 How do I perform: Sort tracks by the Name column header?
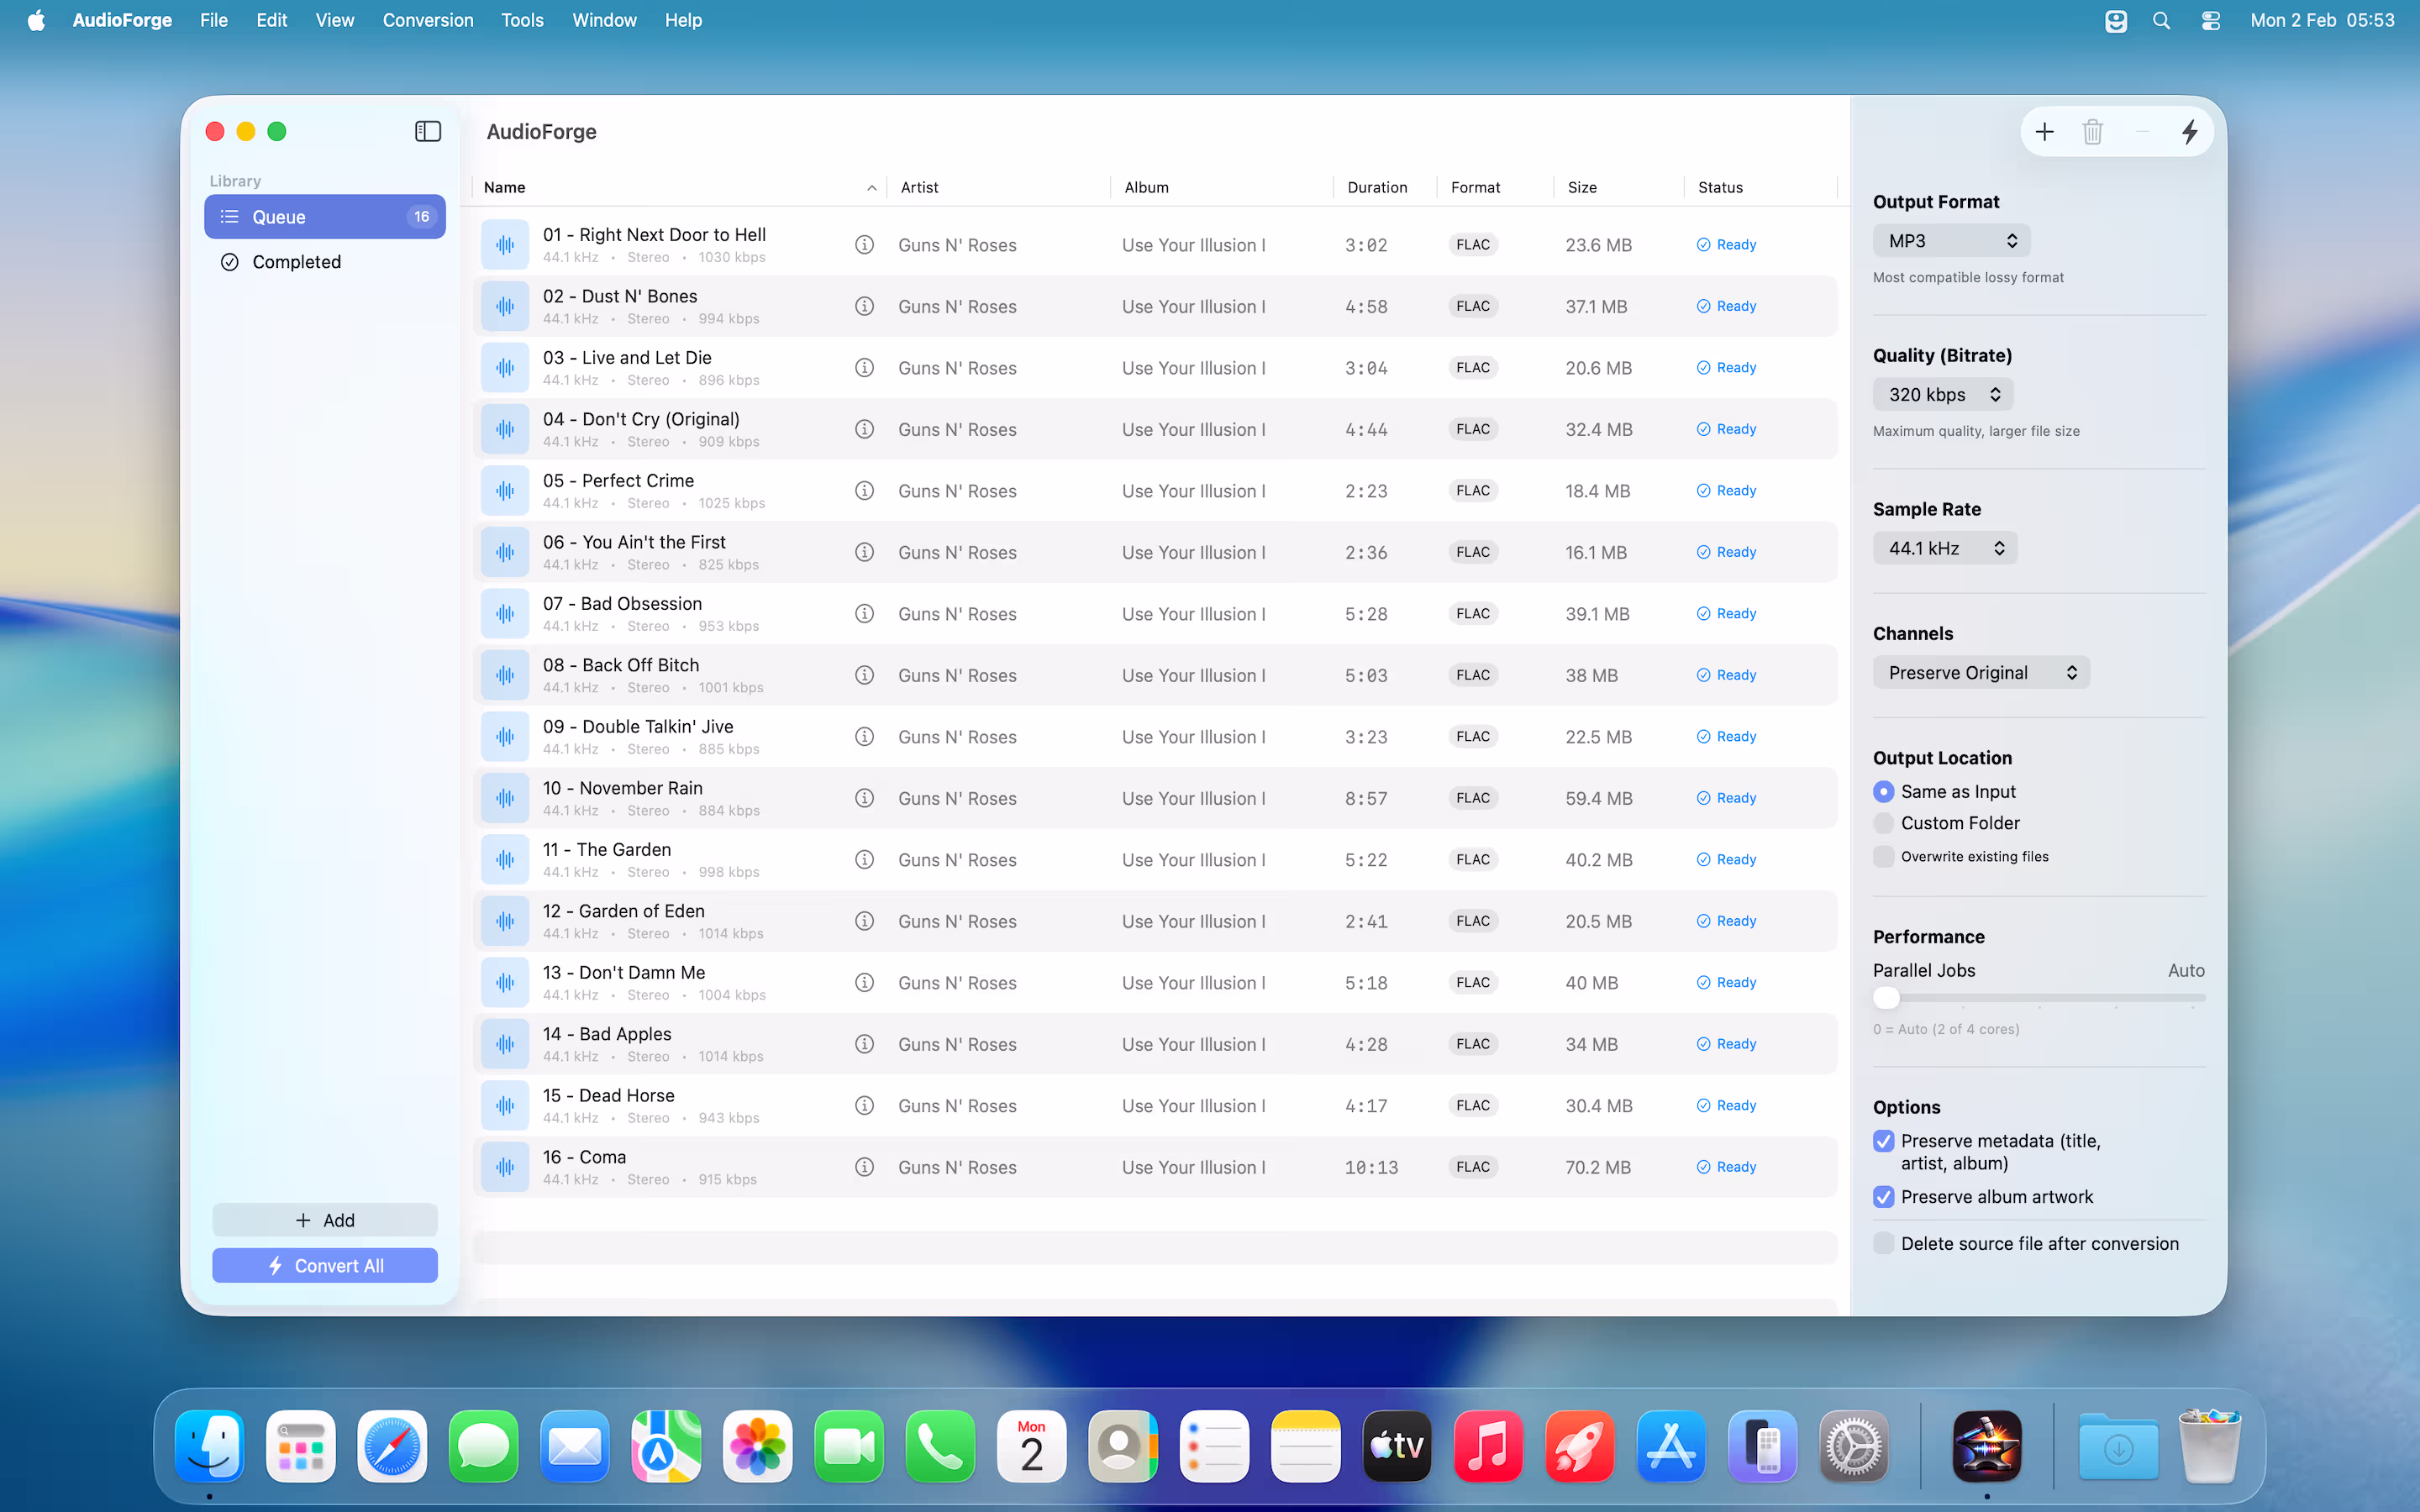click(504, 187)
